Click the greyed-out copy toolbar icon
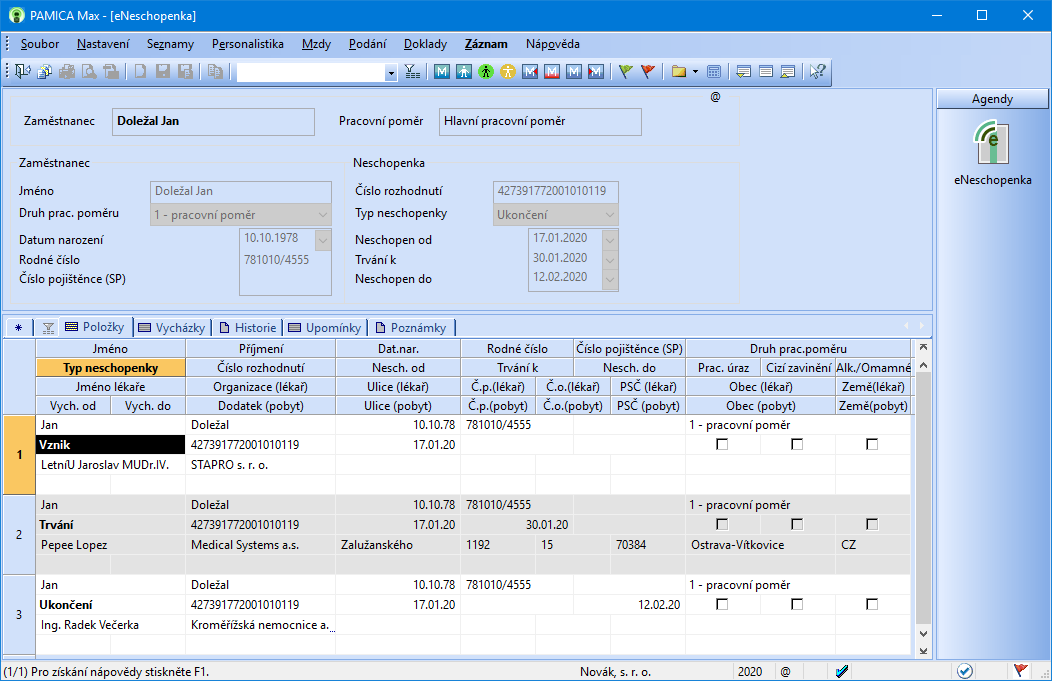 click(215, 71)
